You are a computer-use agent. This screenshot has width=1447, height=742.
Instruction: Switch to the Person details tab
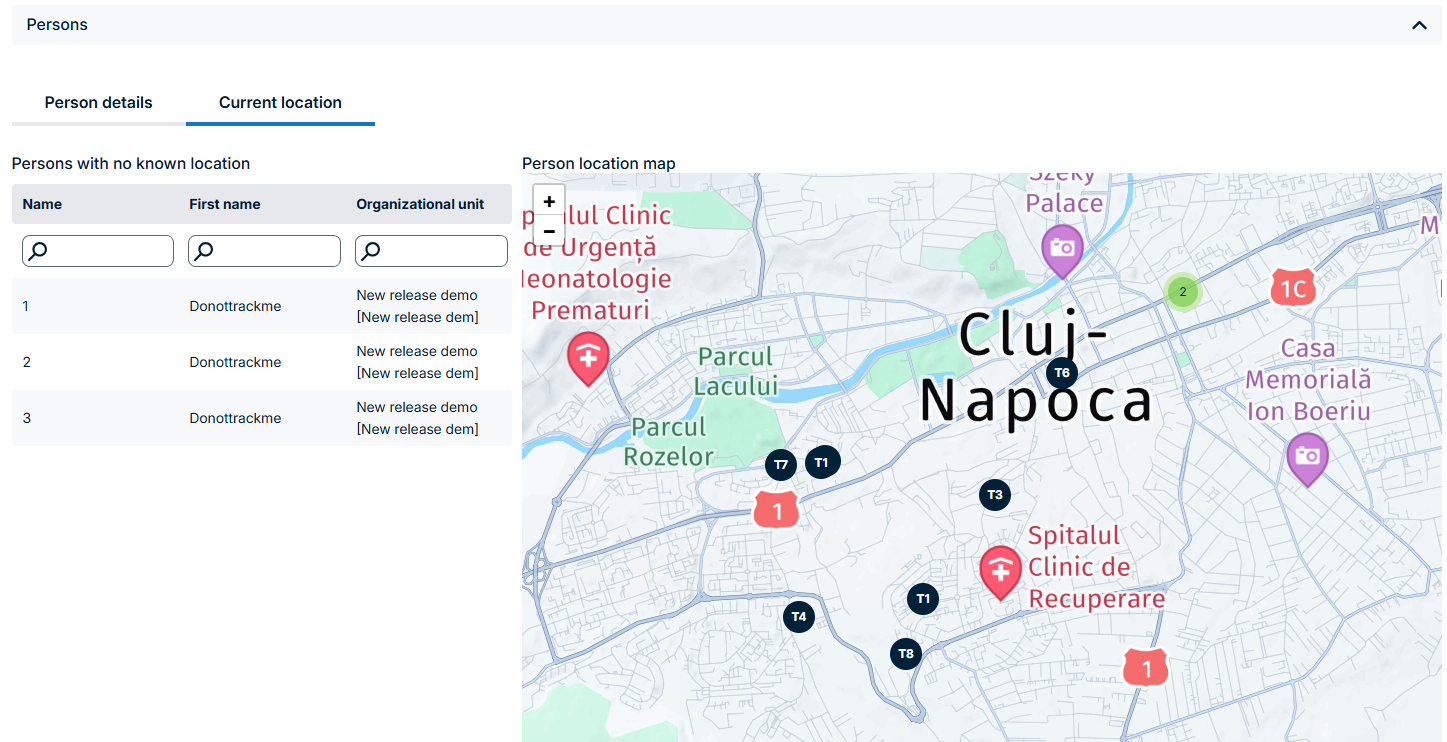[98, 102]
